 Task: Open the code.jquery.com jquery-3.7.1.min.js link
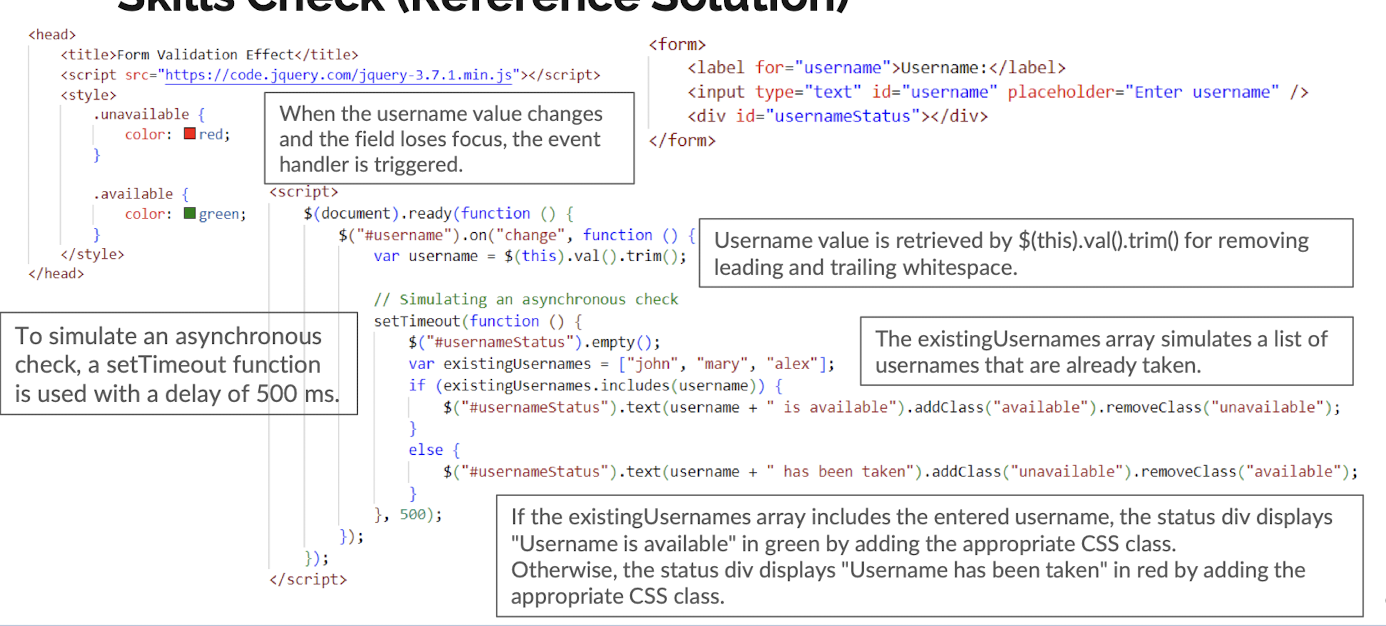pyautogui.click(x=340, y=75)
